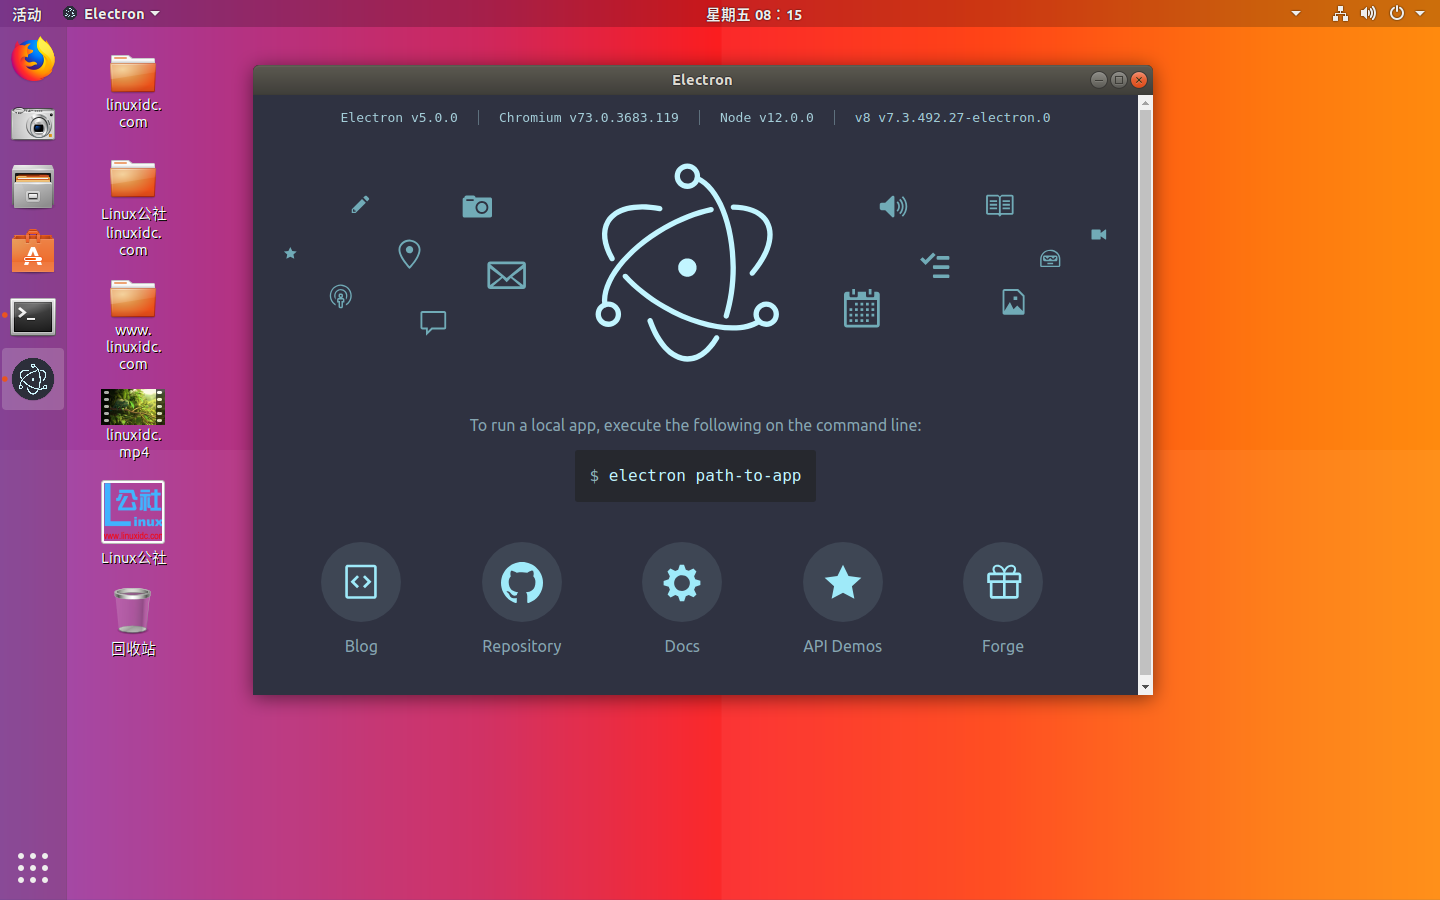The image size is (1440, 900).
Task: Expand the Electron app menu in top bar
Action: pos(111,14)
